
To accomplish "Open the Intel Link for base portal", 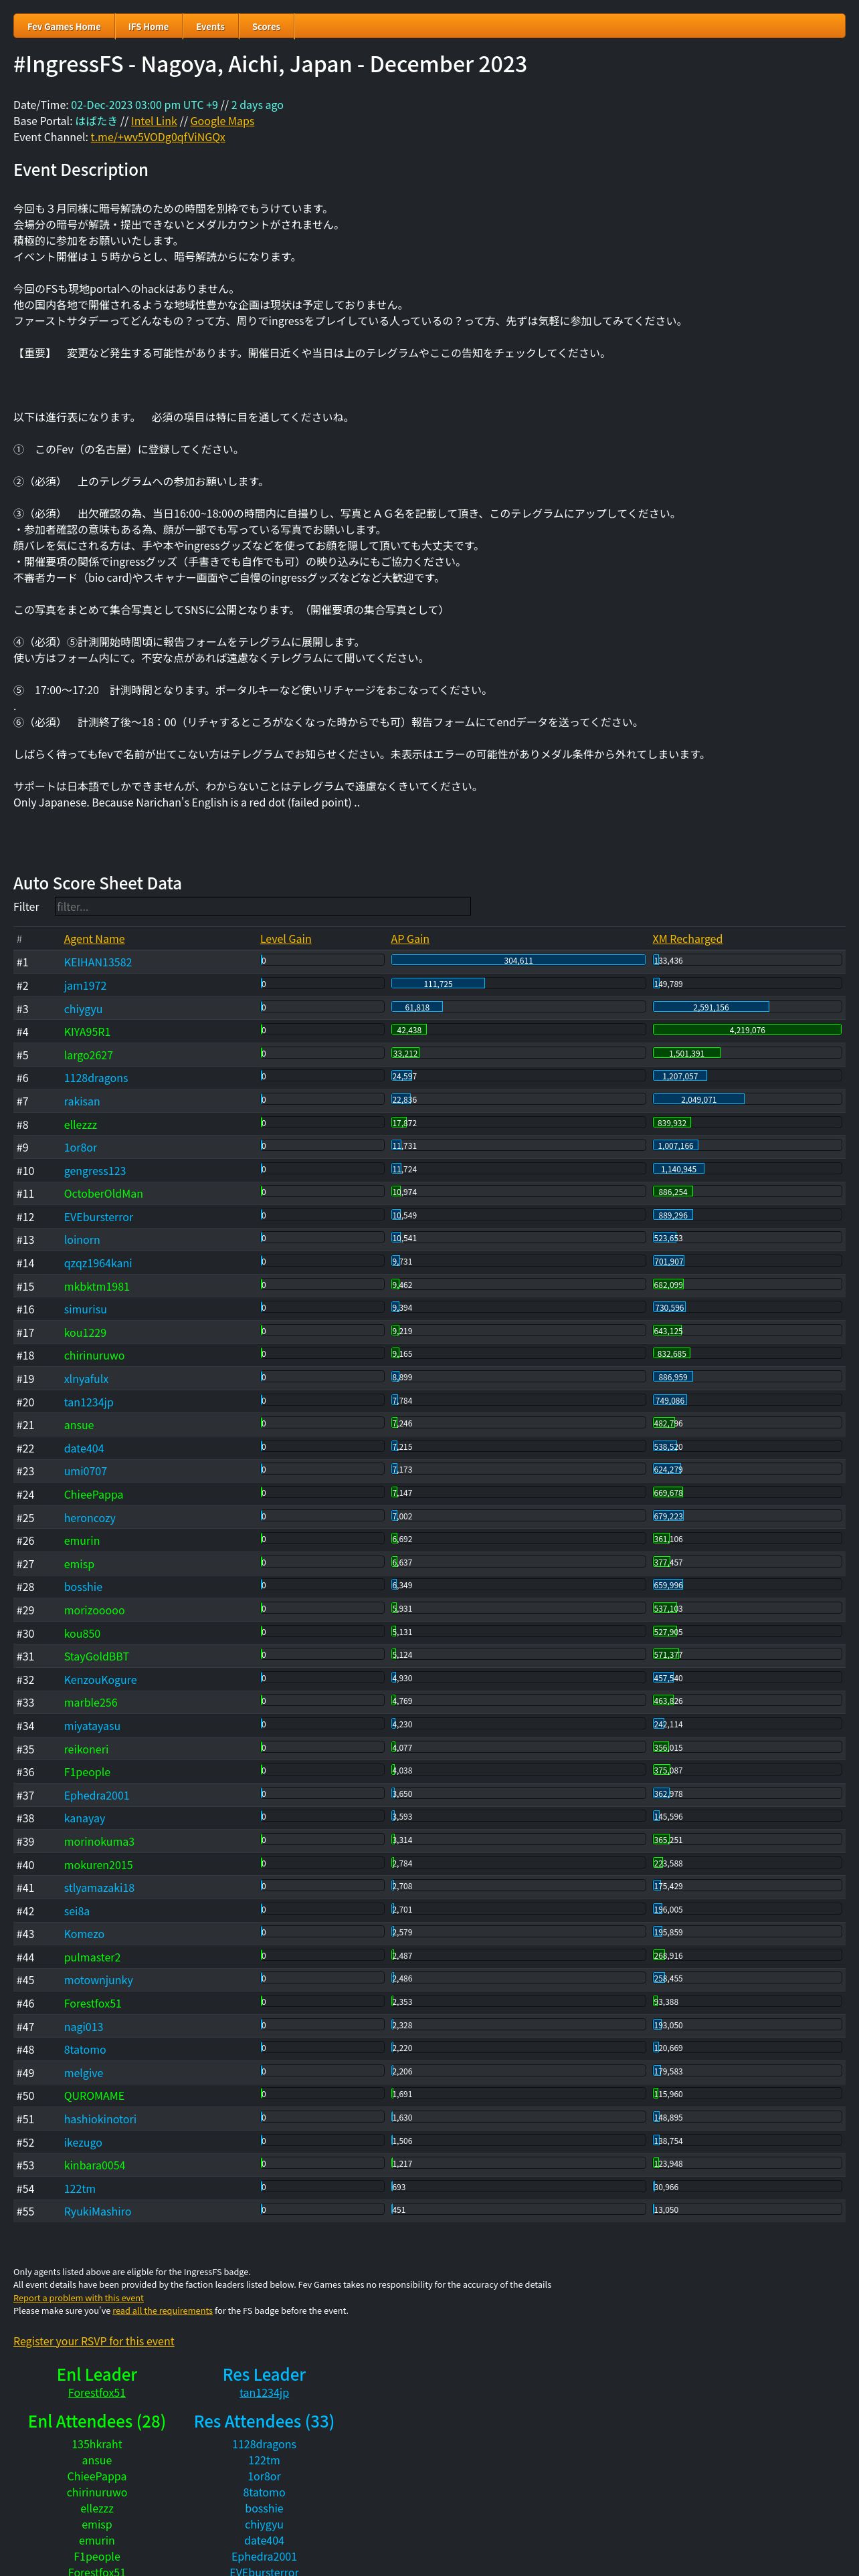I will 154,121.
